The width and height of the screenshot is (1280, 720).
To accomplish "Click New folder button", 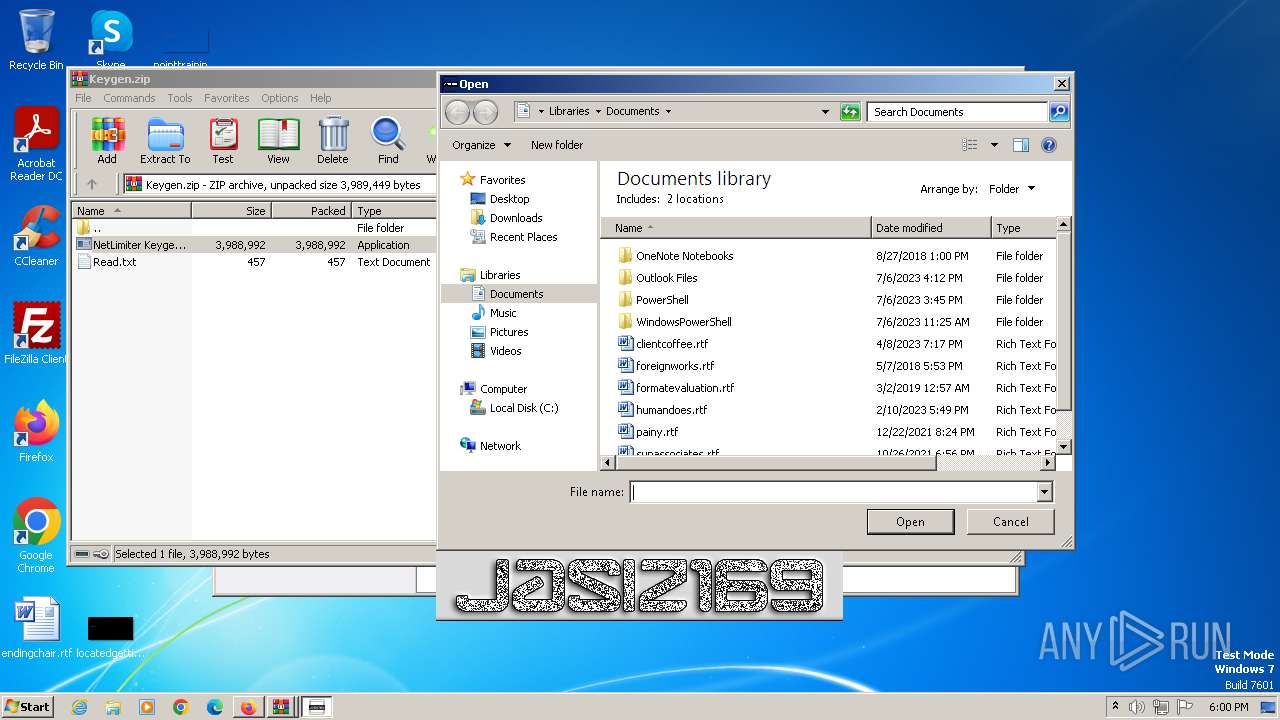I will pyautogui.click(x=557, y=145).
